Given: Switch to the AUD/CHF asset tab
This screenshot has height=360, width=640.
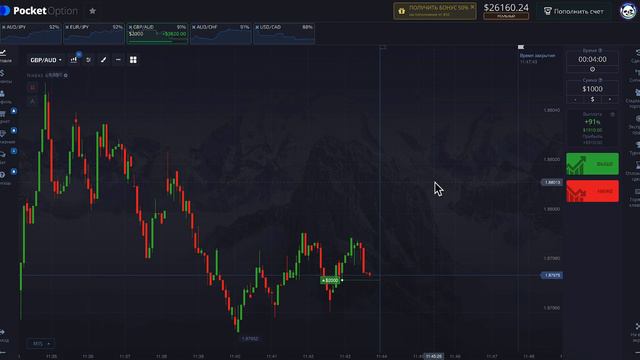Looking at the screenshot, I should coord(221,33).
